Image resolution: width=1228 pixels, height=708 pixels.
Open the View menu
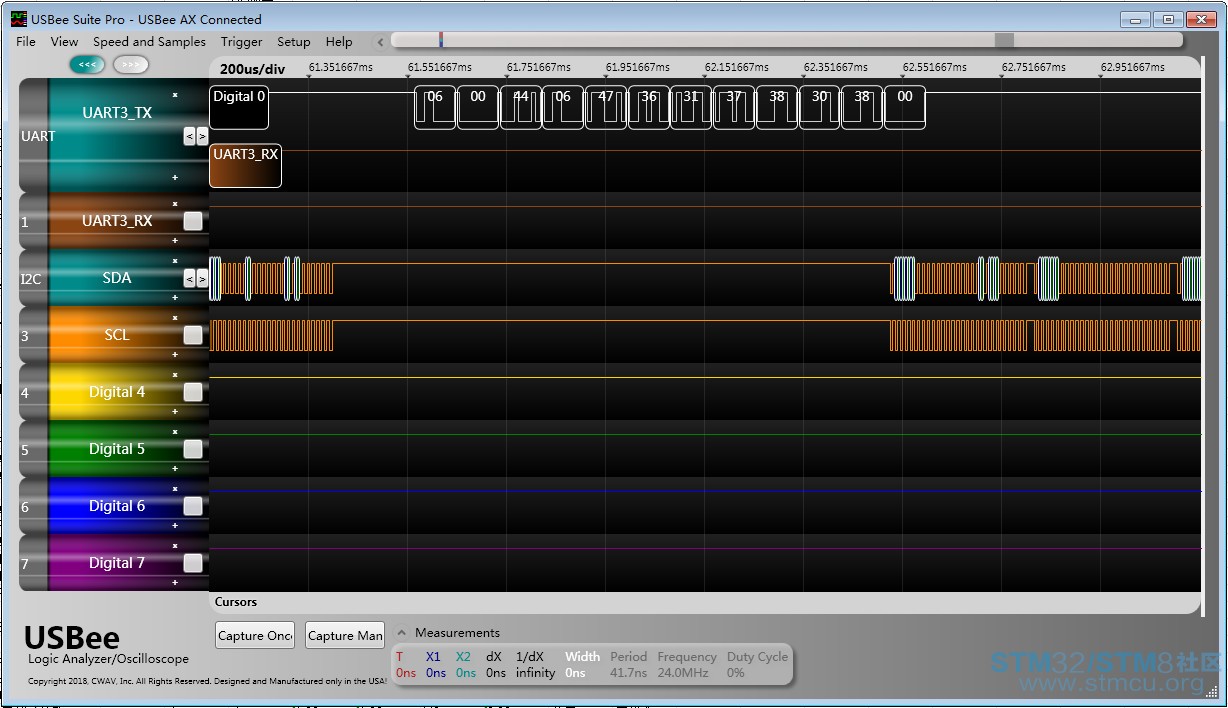(x=64, y=42)
